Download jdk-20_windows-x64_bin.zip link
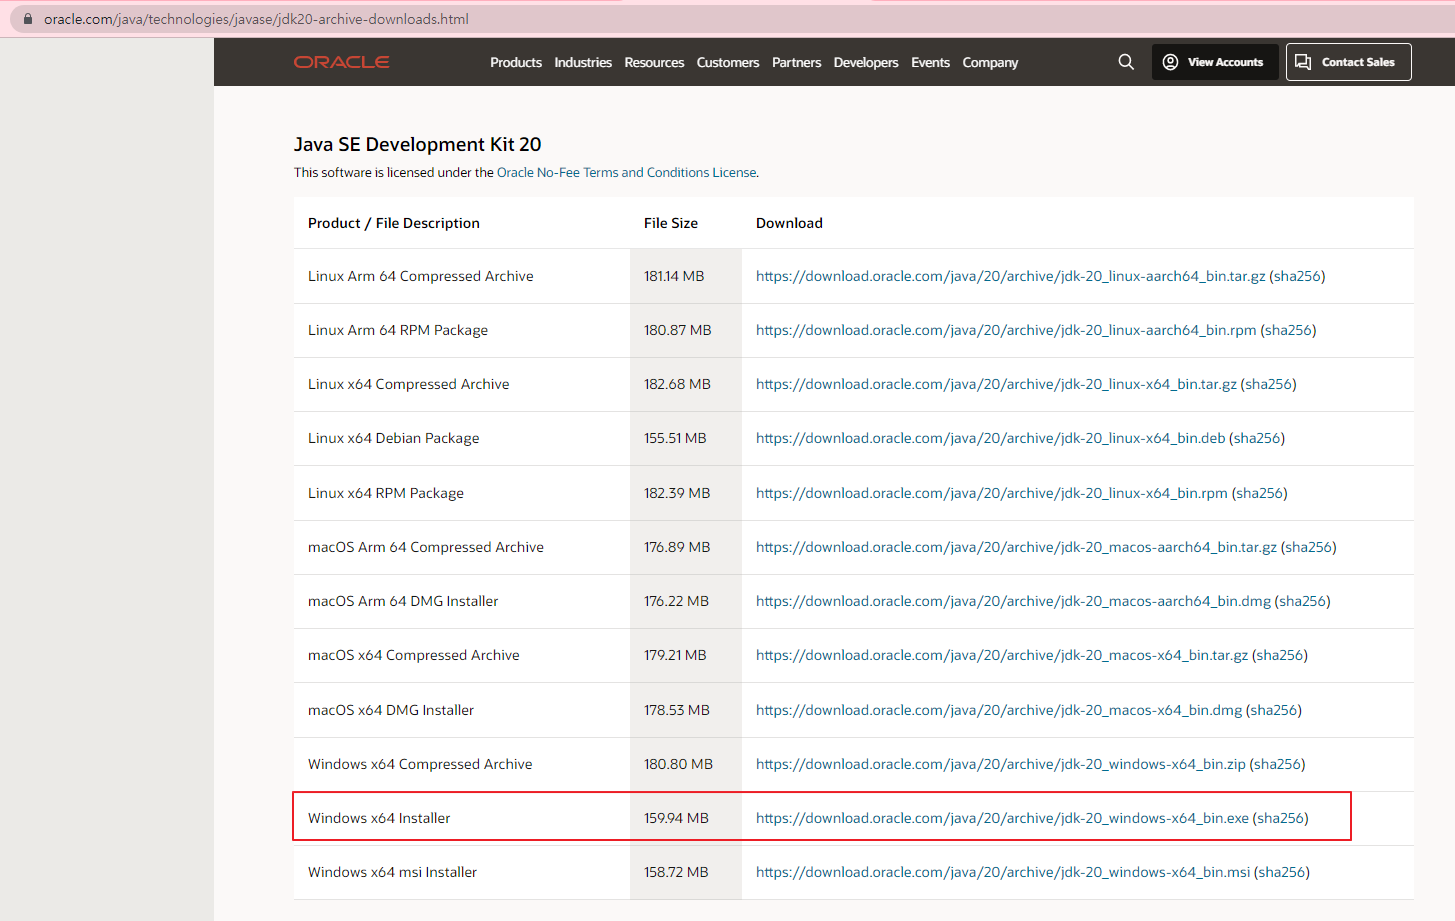This screenshot has height=921, width=1455. tap(1001, 764)
